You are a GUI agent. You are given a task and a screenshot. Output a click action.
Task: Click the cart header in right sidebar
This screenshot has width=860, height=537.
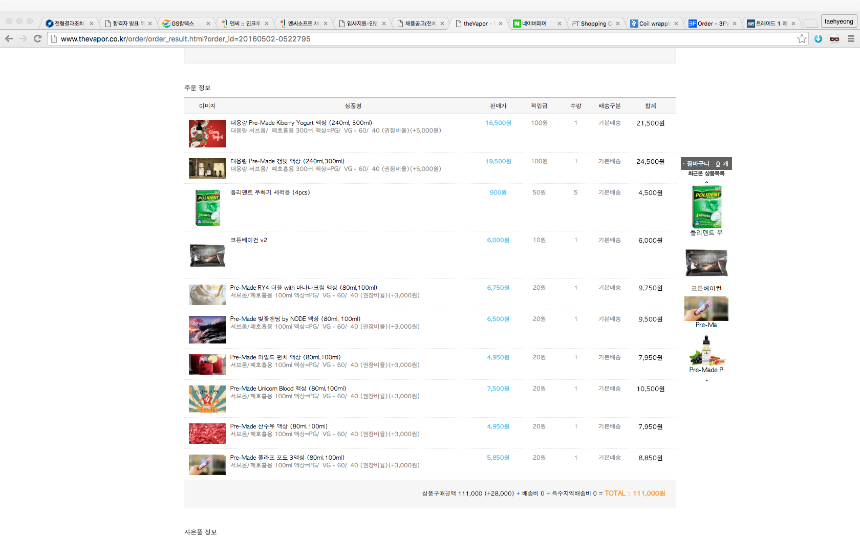(708, 163)
